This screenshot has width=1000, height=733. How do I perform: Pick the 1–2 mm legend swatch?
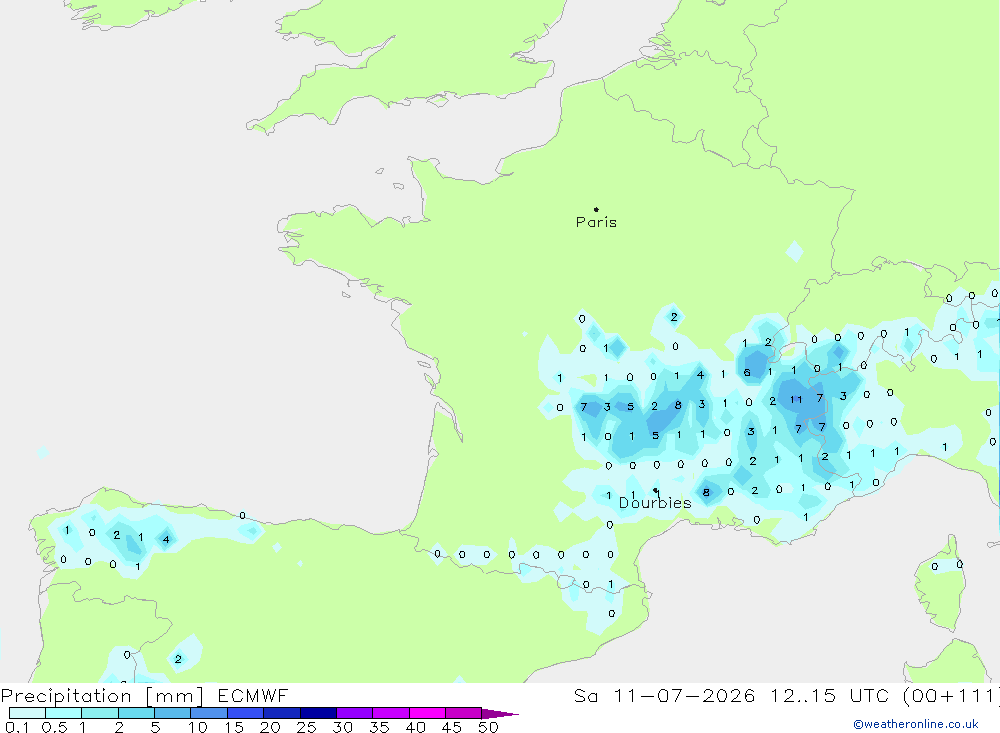100,713
